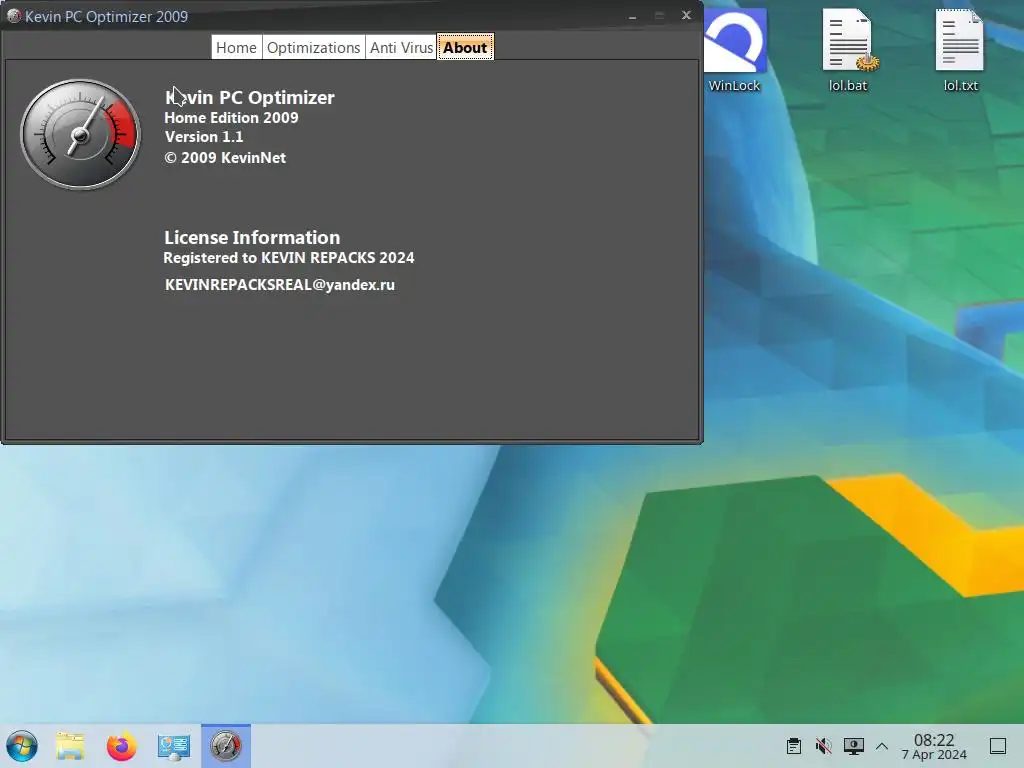Click the 'License Information' heading
1024x768 pixels.
[x=252, y=237]
